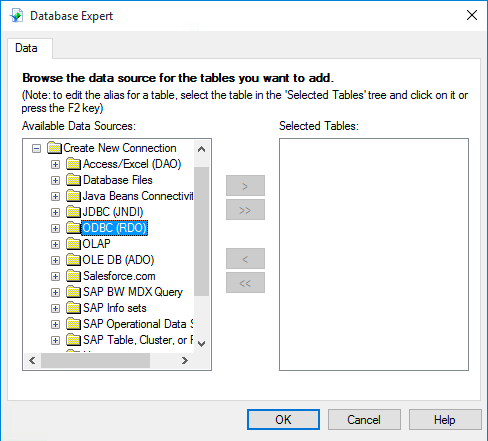Expand the SAP Info sets node
488x441 pixels.
coord(55,308)
